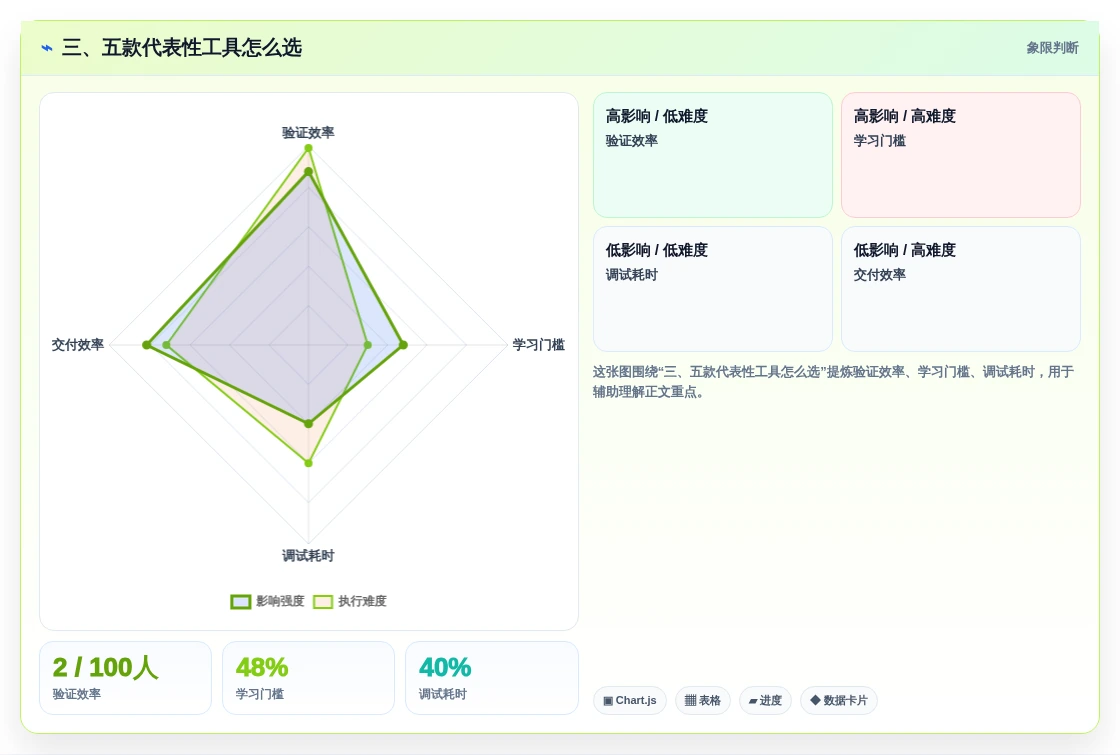The width and height of the screenshot is (1120, 755).
Task: Click the section title 三、五款代表性工具怎么选
Action: coord(182,48)
